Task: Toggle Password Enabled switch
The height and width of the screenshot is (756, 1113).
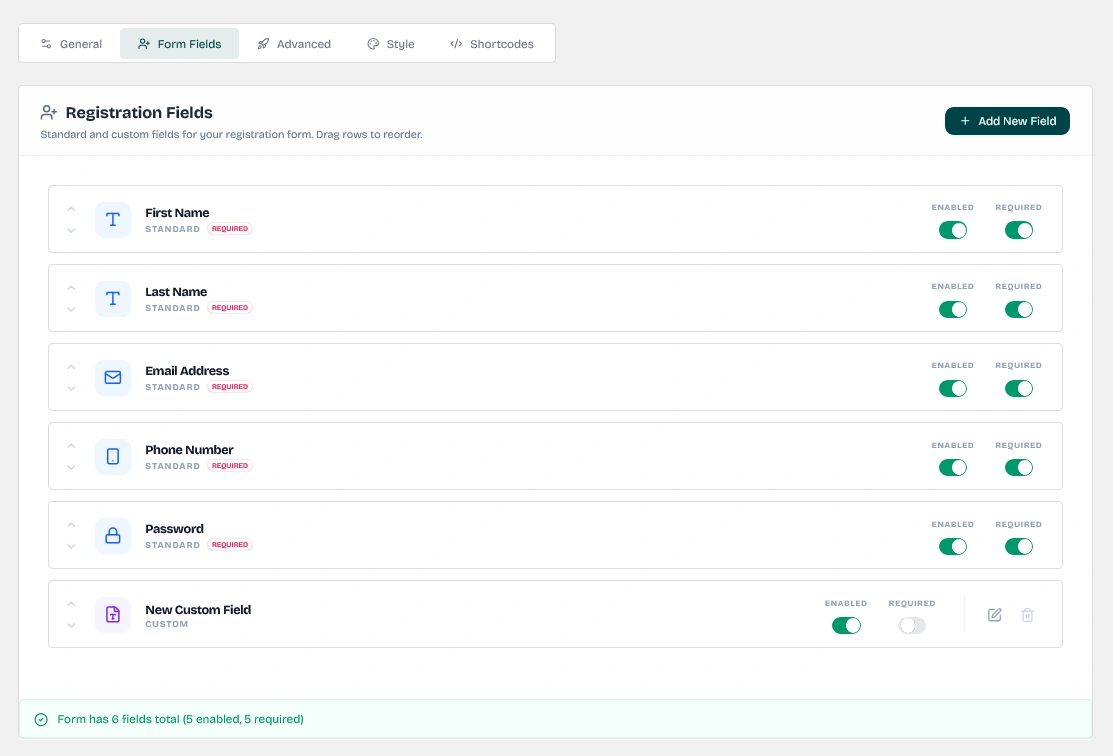Action: click(953, 547)
